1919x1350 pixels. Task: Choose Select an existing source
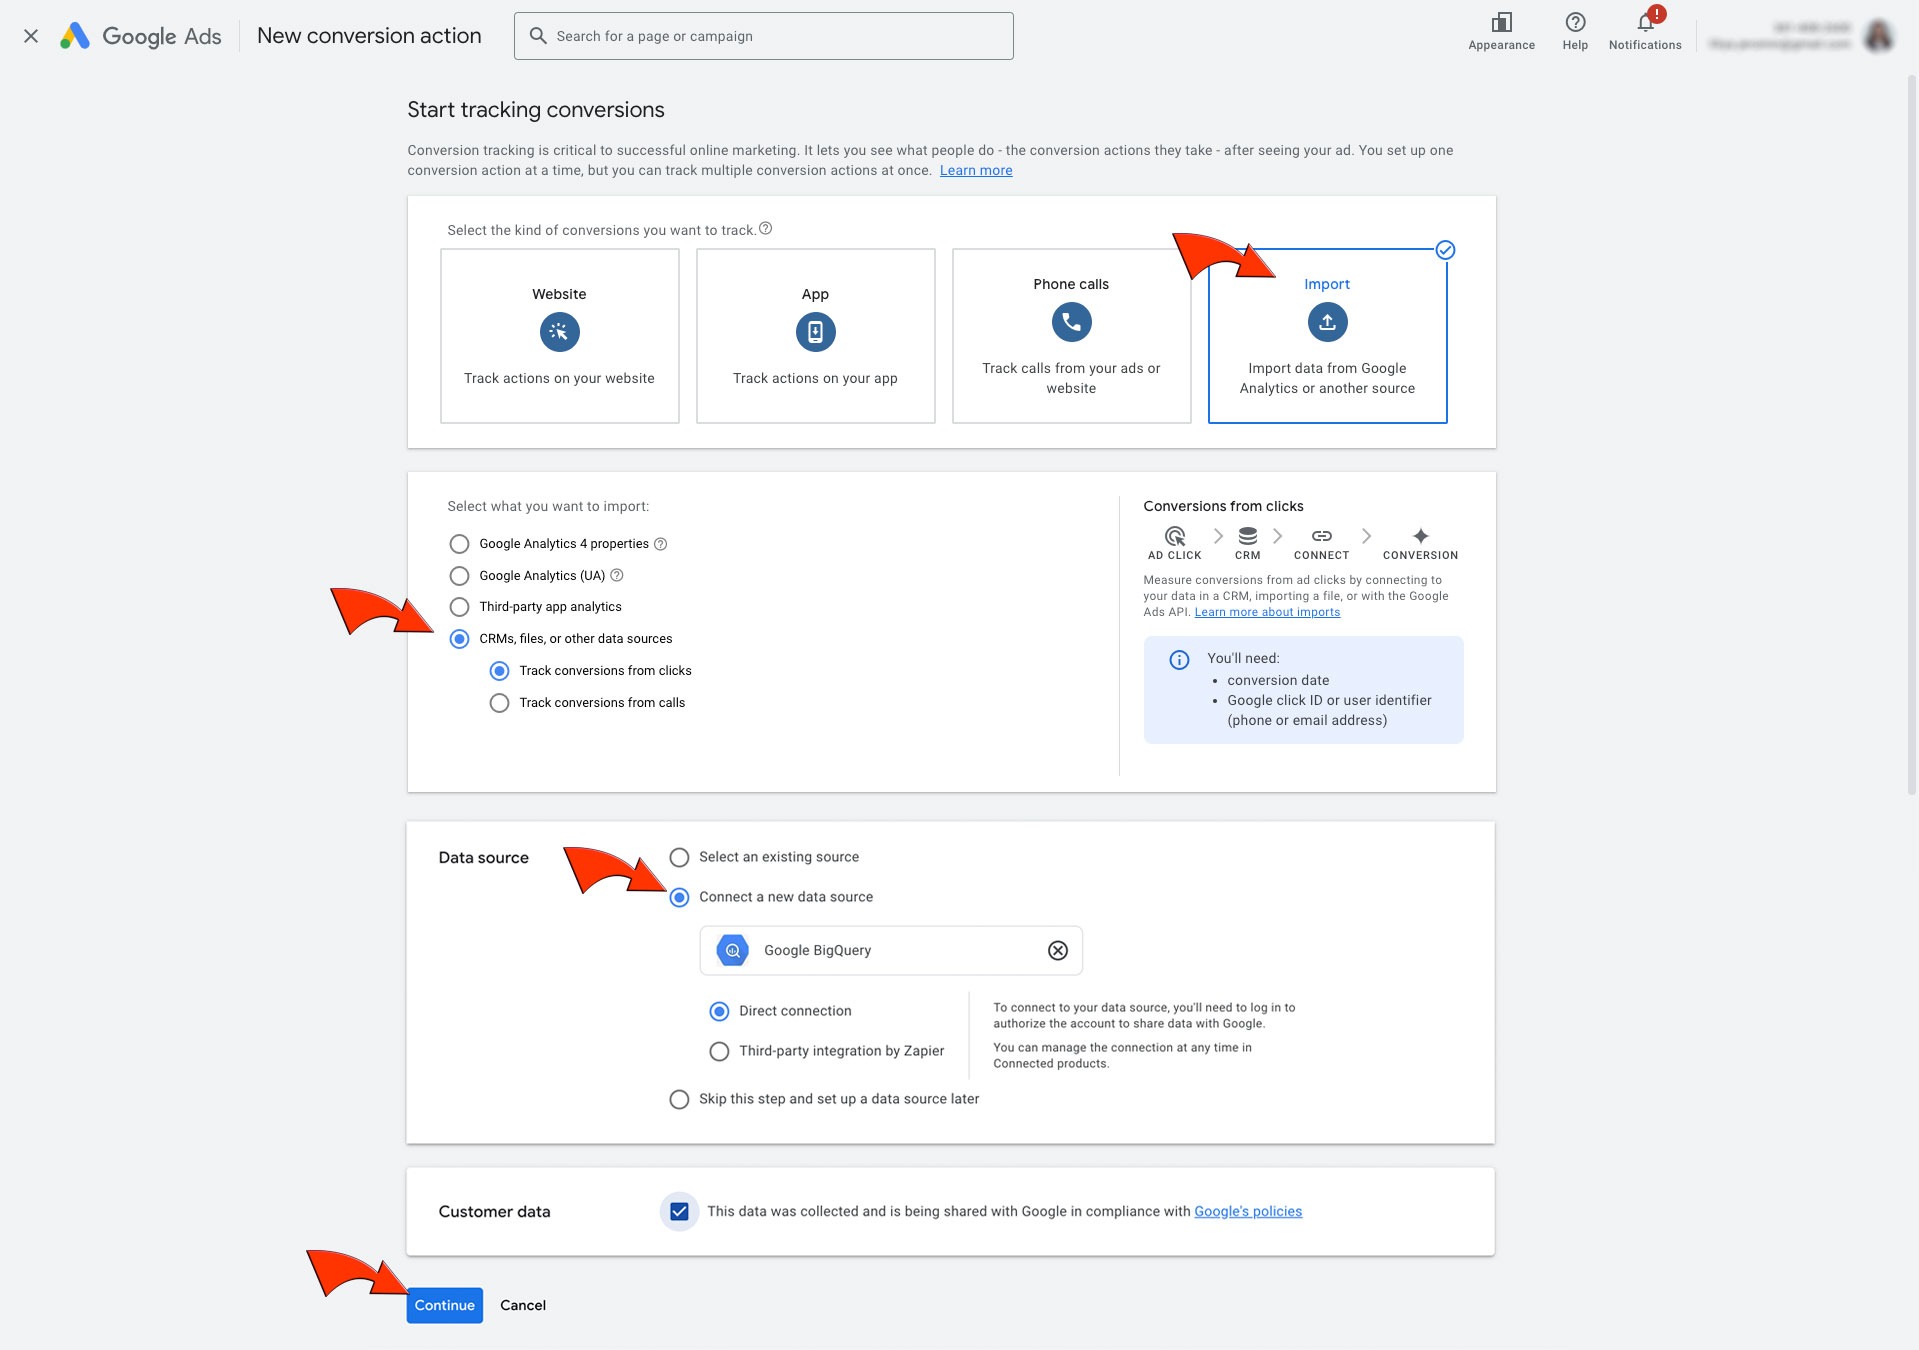coord(679,857)
